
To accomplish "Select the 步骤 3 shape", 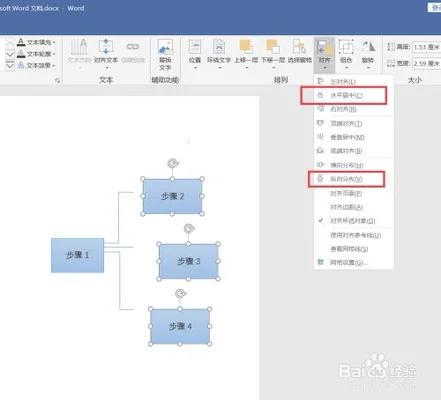I will click(x=188, y=261).
